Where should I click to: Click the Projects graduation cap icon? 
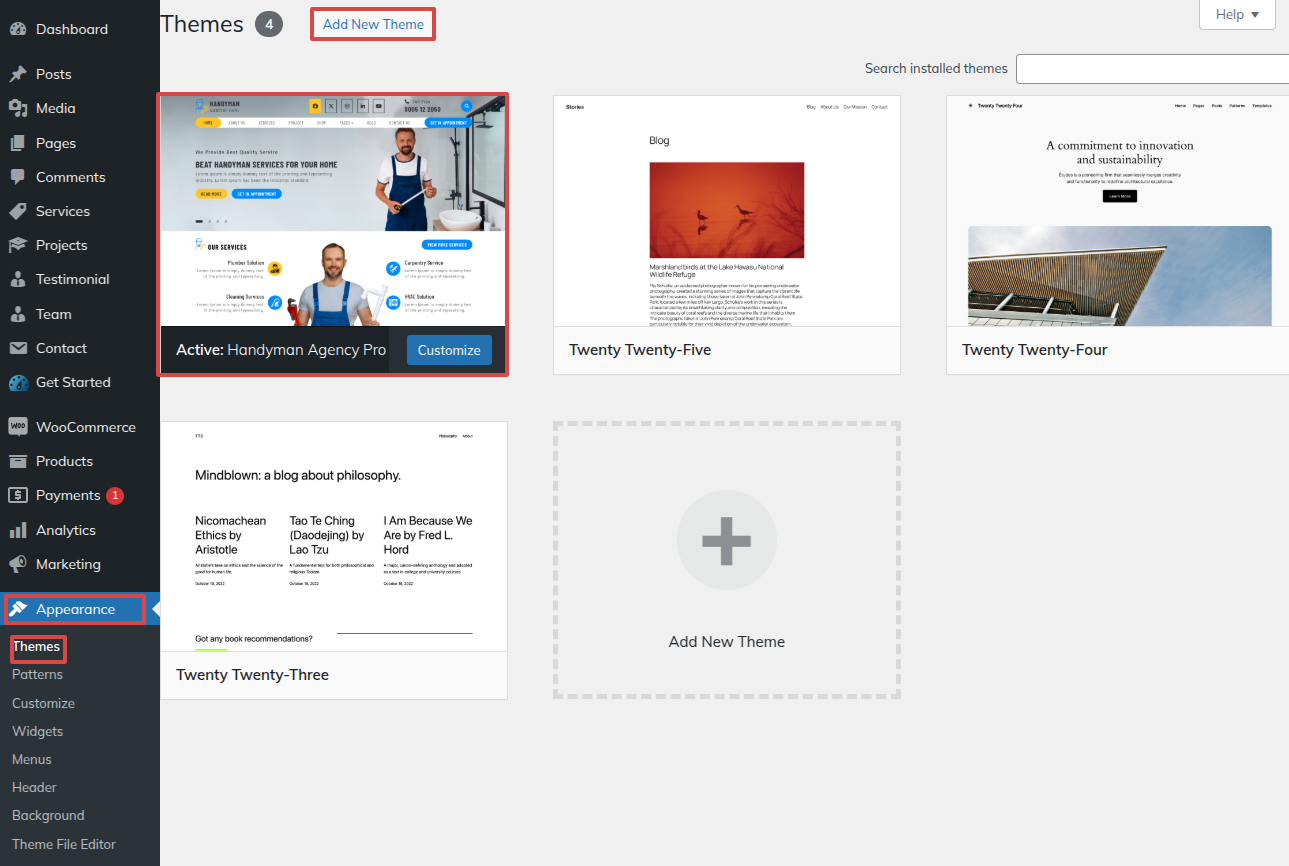pos(17,245)
